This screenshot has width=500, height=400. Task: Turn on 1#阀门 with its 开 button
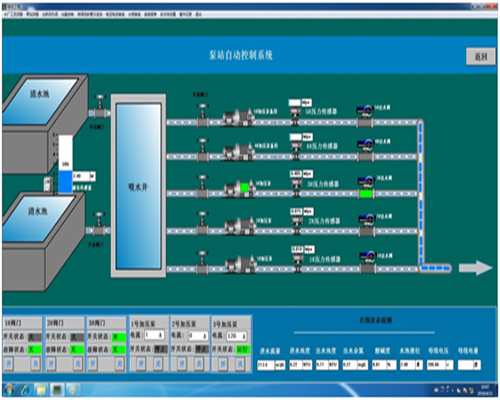(x=9, y=364)
